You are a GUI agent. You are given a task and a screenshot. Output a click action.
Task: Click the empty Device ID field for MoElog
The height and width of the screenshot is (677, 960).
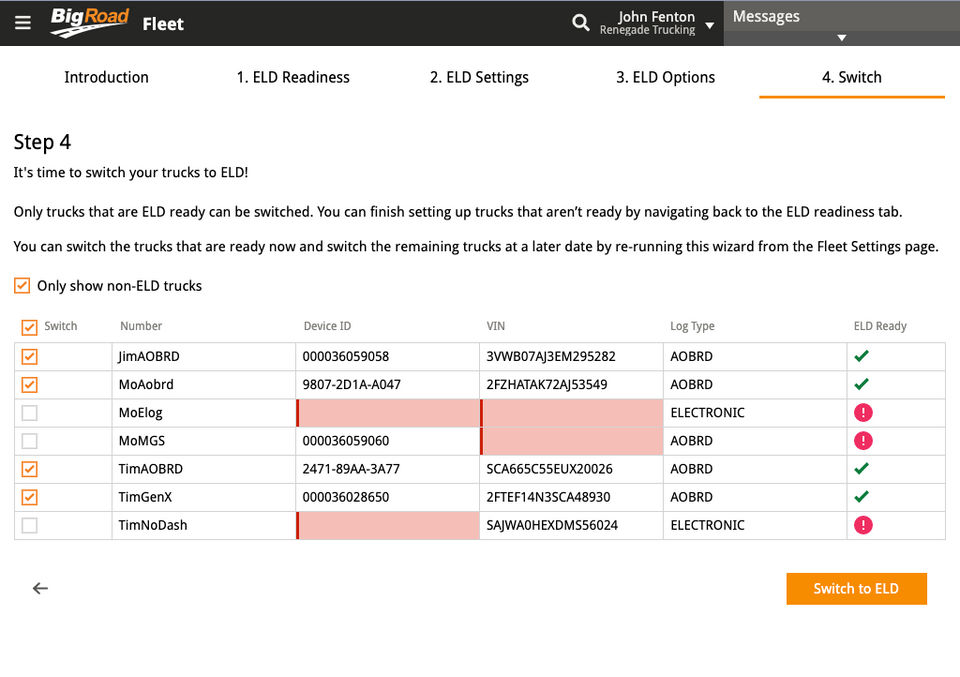[388, 413]
